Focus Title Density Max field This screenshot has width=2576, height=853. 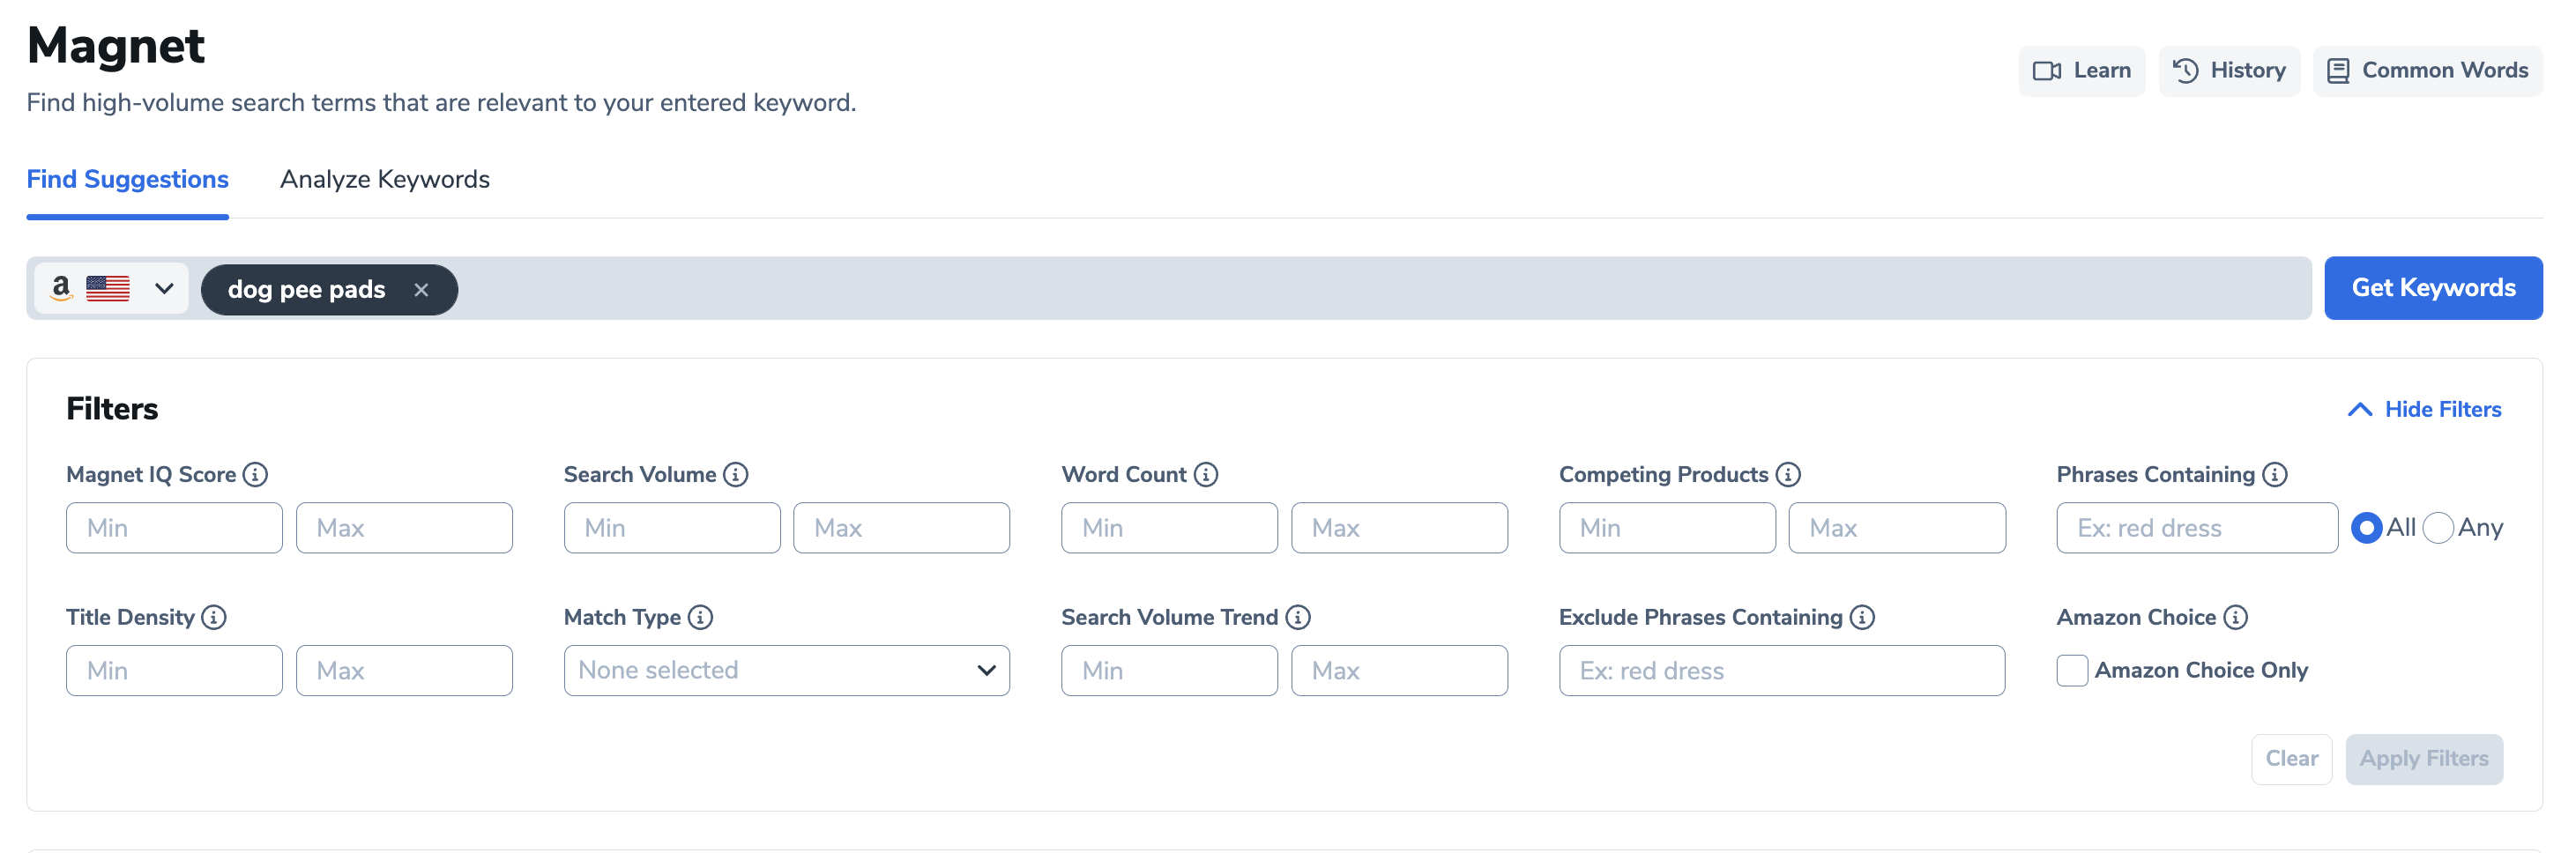pos(404,671)
